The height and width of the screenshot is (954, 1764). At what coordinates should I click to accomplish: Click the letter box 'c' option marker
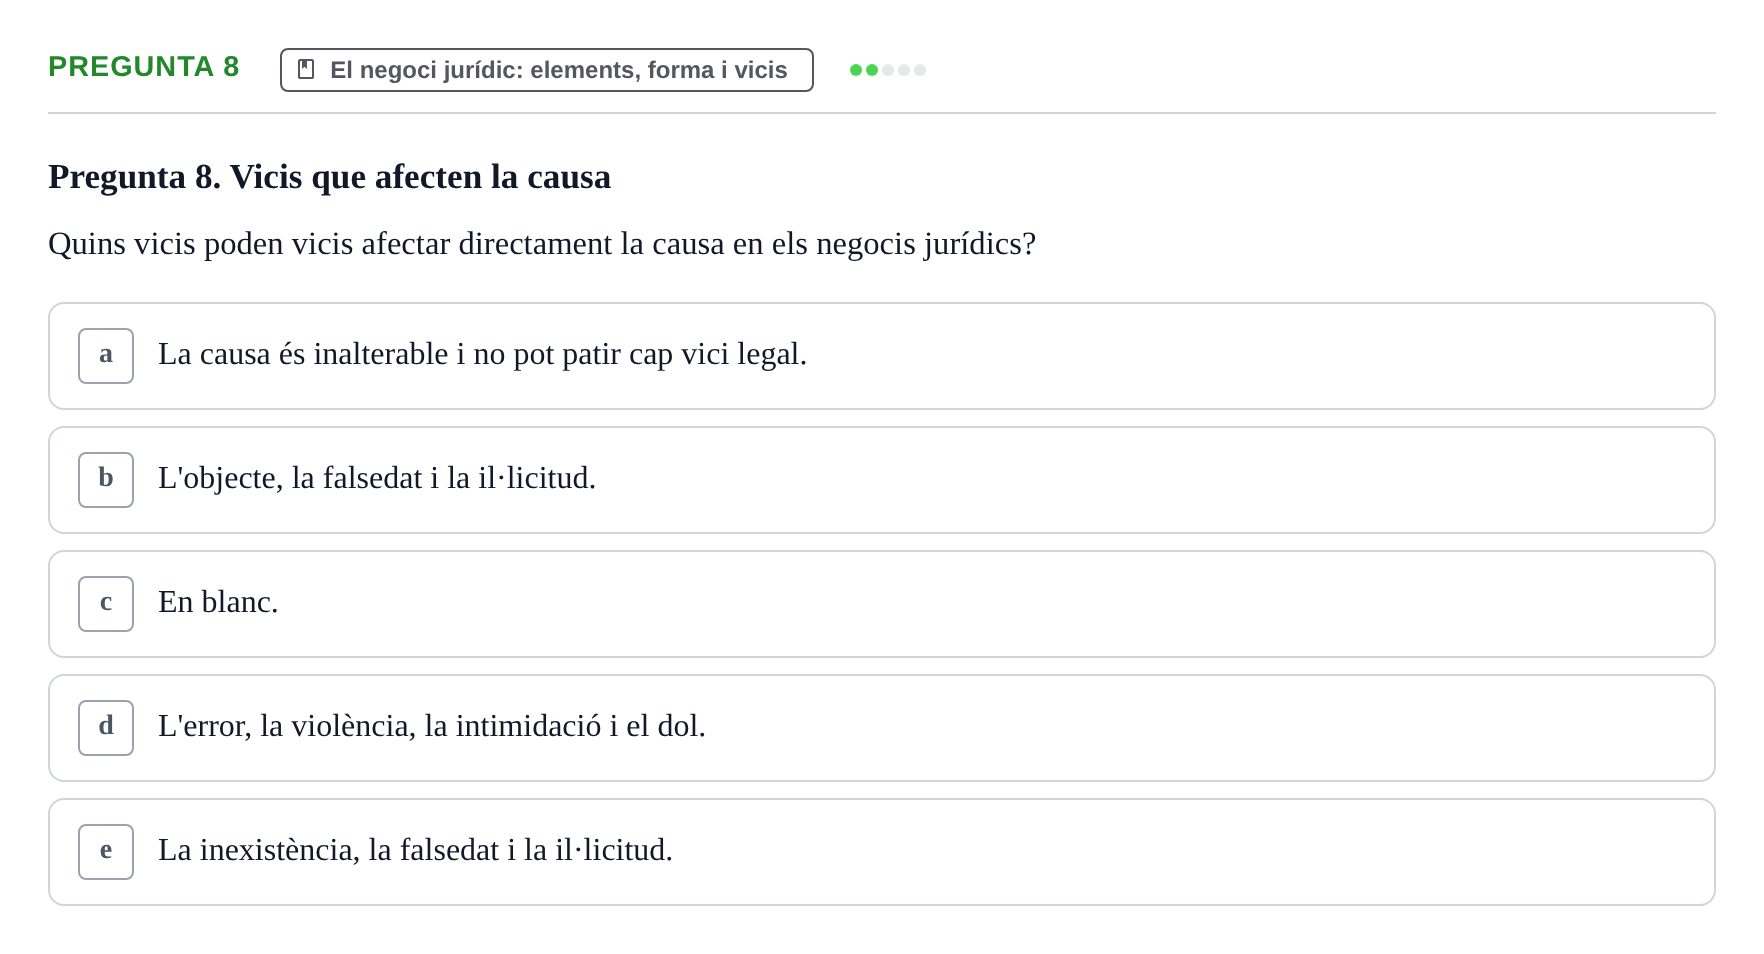pos(106,604)
